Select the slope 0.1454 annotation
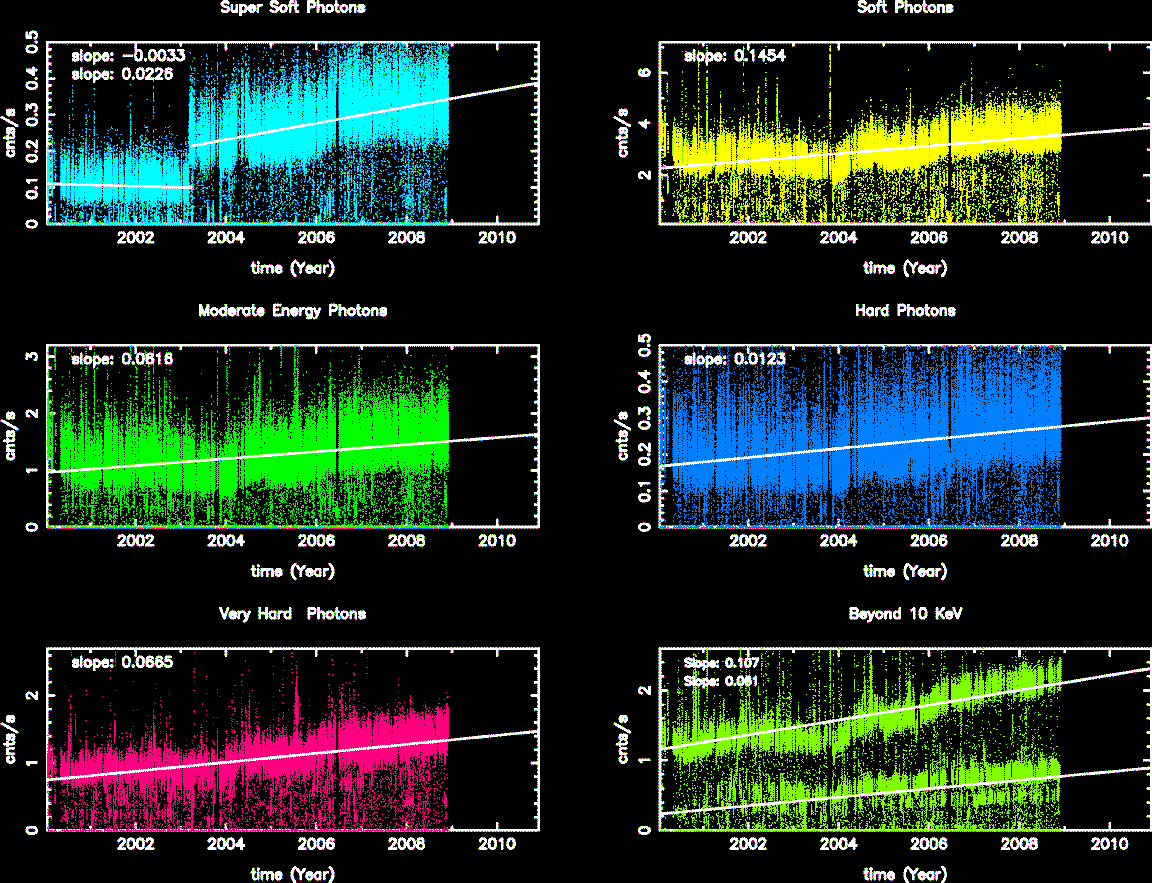 (734, 57)
